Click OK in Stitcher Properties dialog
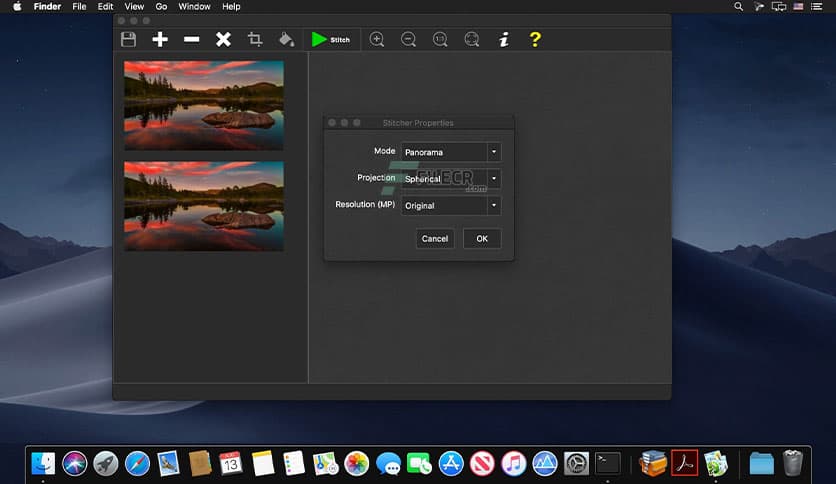The height and width of the screenshot is (484, 836). [x=482, y=239]
